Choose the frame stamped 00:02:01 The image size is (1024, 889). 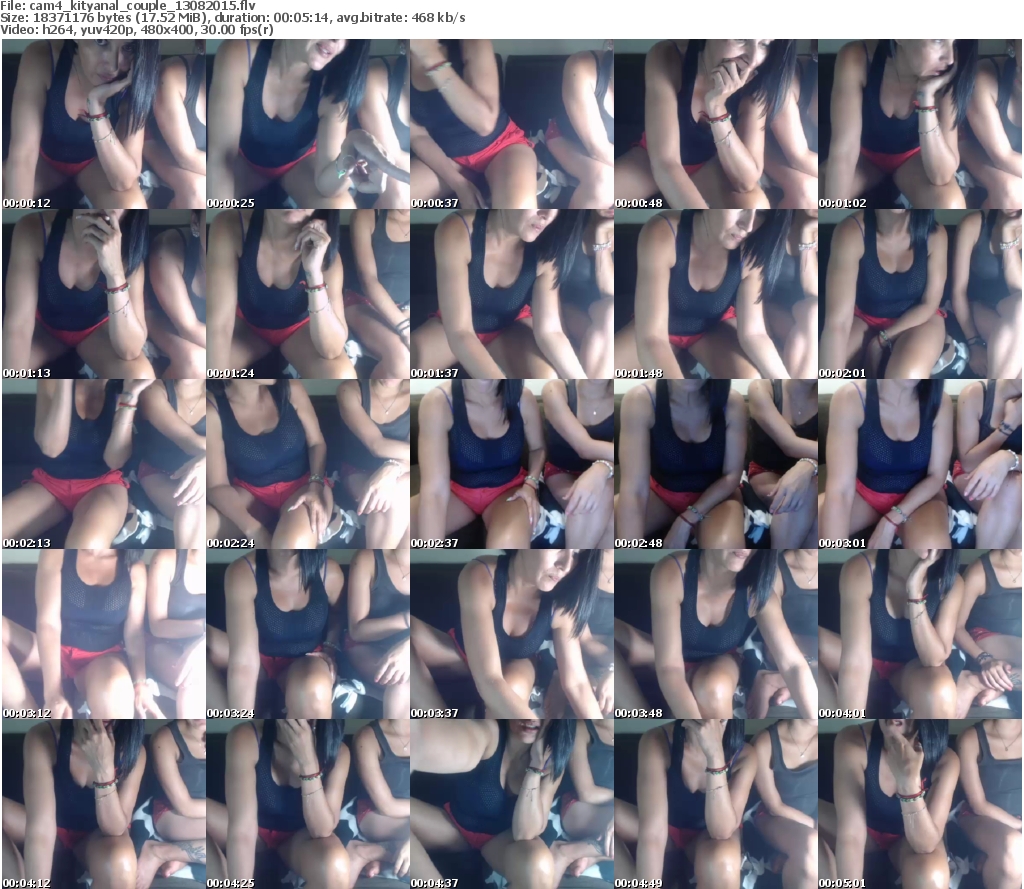pyautogui.click(x=920, y=294)
